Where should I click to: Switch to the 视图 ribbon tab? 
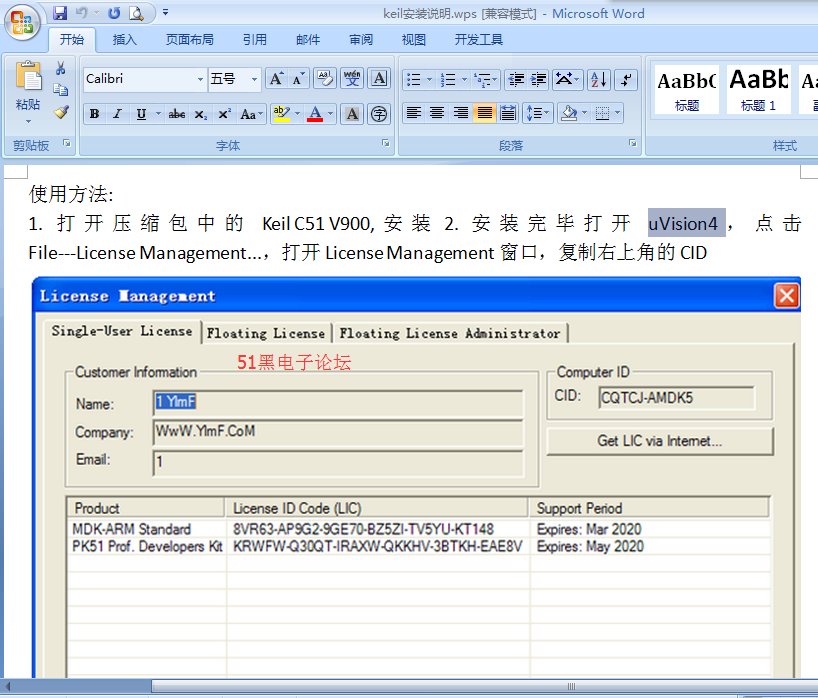pyautogui.click(x=414, y=40)
